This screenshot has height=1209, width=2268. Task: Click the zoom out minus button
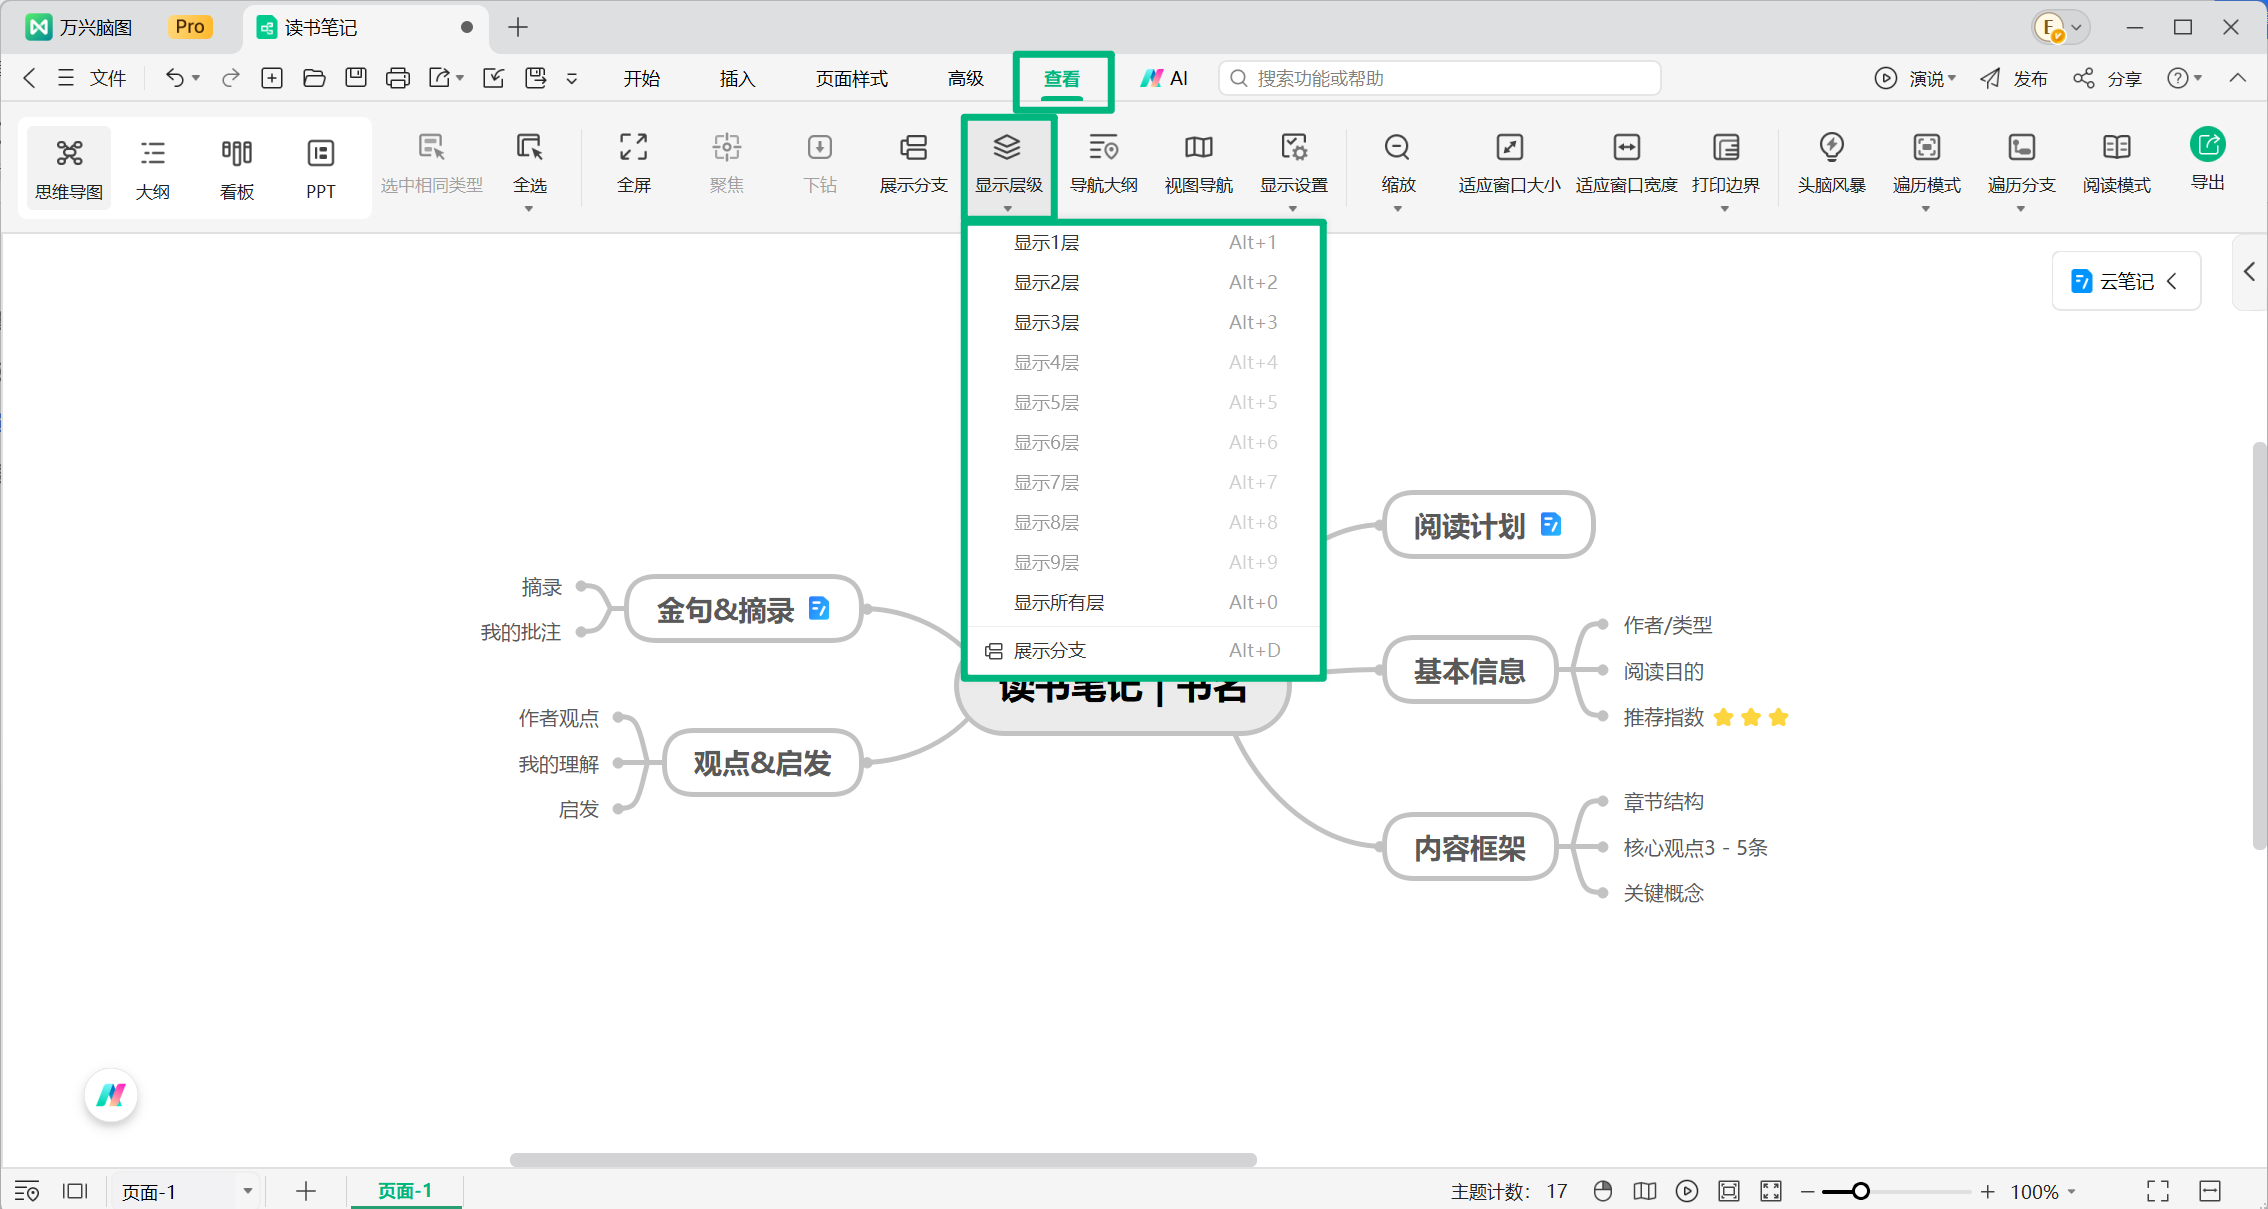coord(1808,1191)
